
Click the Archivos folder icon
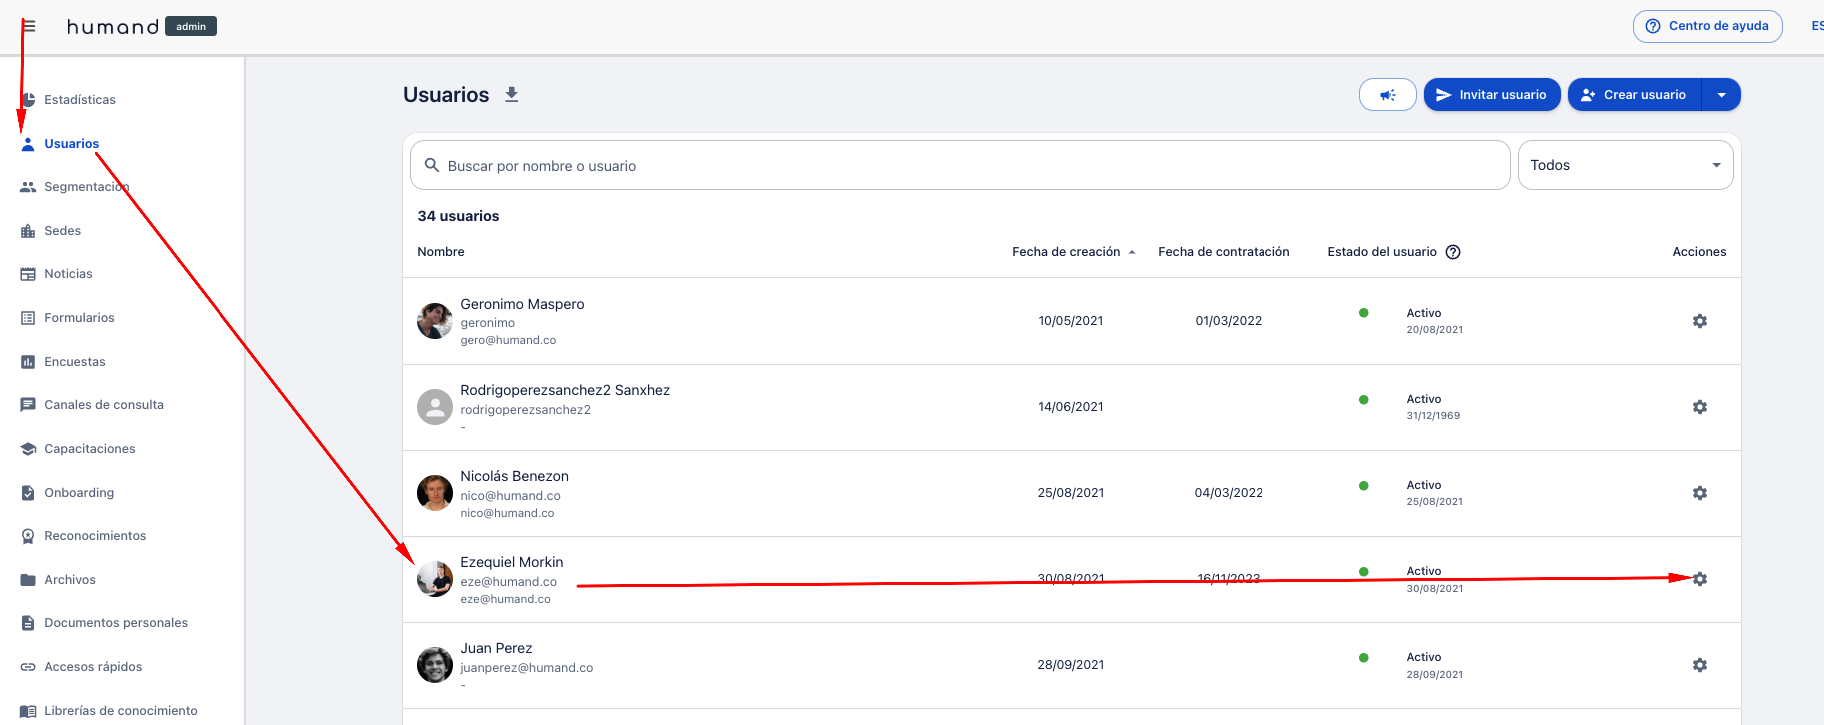28,580
